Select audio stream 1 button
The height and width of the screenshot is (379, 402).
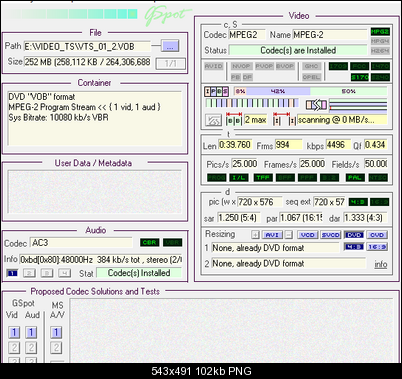[x=12, y=273]
